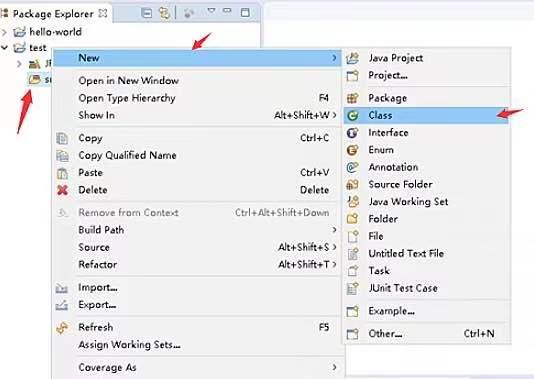The height and width of the screenshot is (379, 534).
Task: Click the Ctrl+N shortcut text
Action: coord(479,334)
